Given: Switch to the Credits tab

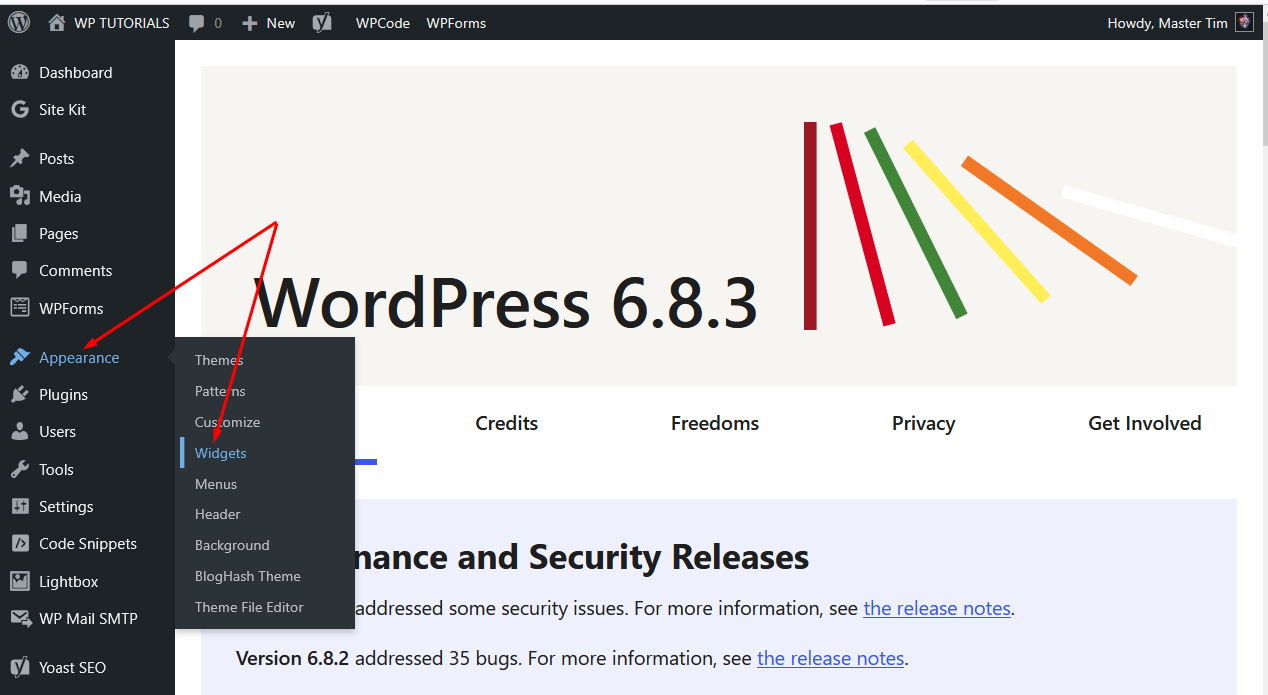Looking at the screenshot, I should pos(506,423).
